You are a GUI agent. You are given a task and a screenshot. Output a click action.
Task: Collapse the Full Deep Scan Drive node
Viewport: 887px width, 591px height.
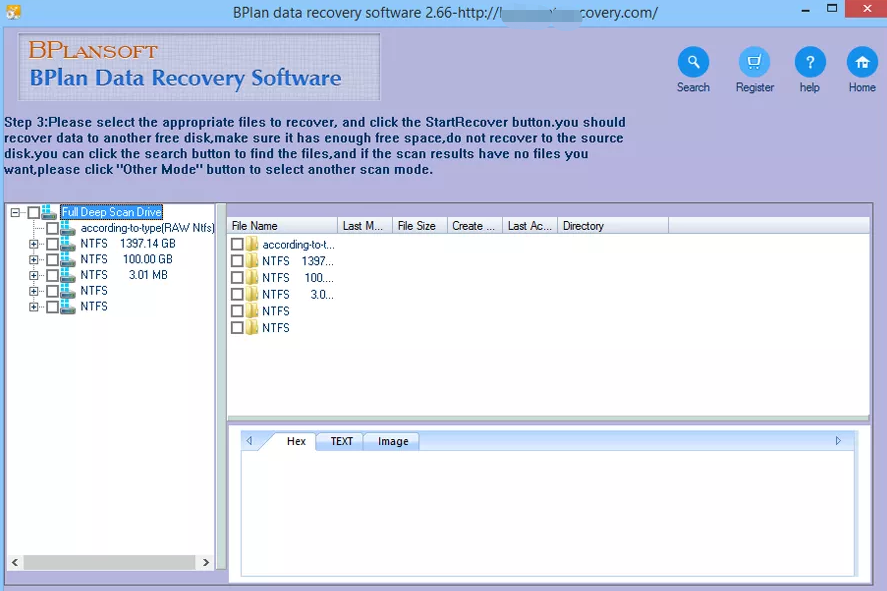[15, 213]
